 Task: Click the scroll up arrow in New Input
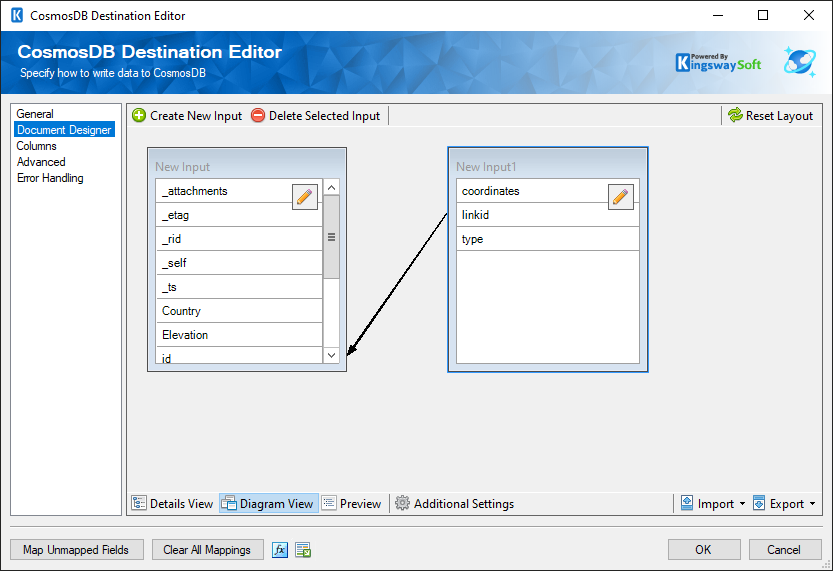pyautogui.click(x=331, y=188)
